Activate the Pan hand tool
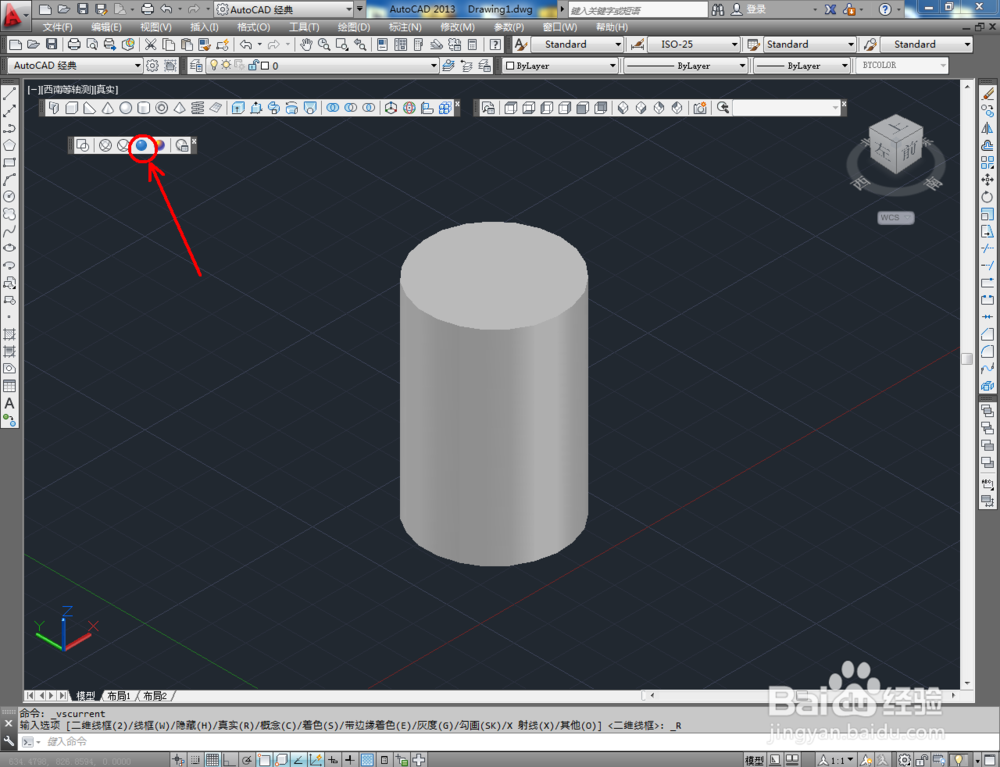Screen dimensions: 1000x767 coord(306,44)
